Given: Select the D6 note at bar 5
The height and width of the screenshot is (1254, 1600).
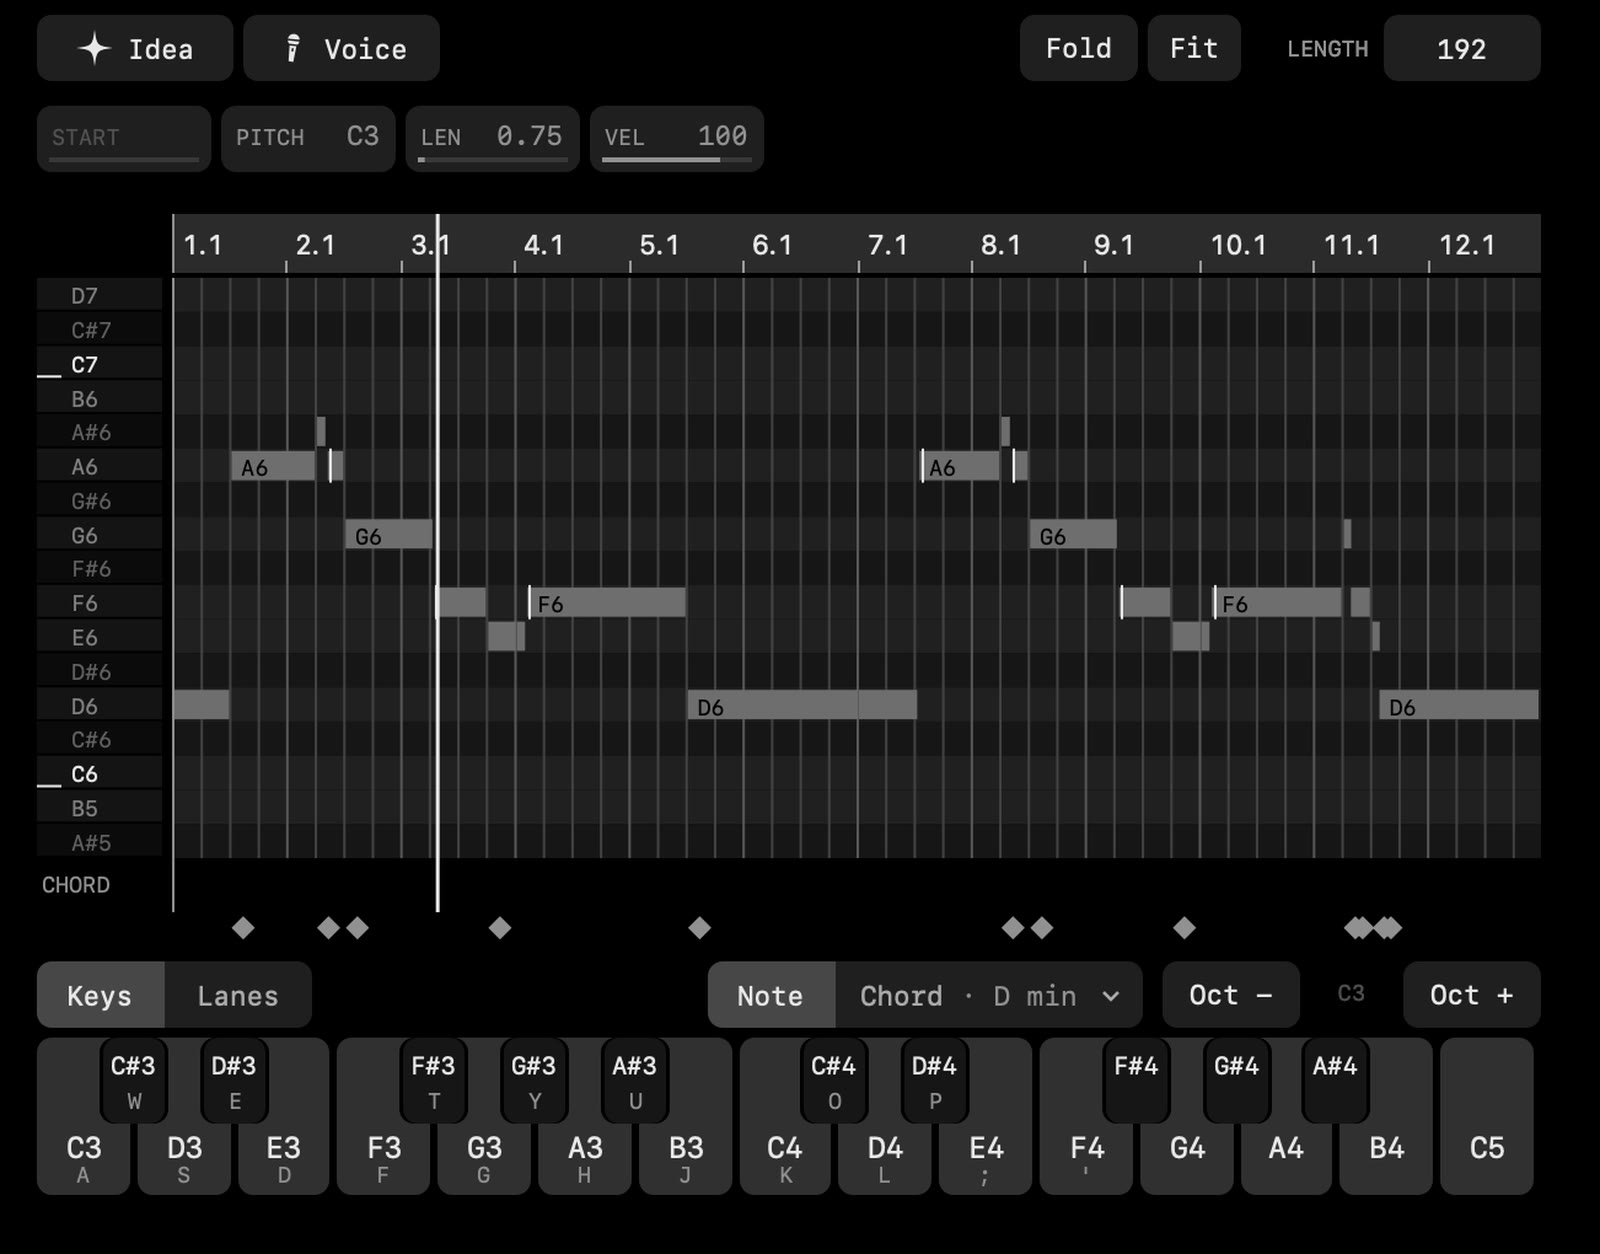Looking at the screenshot, I should [802, 705].
